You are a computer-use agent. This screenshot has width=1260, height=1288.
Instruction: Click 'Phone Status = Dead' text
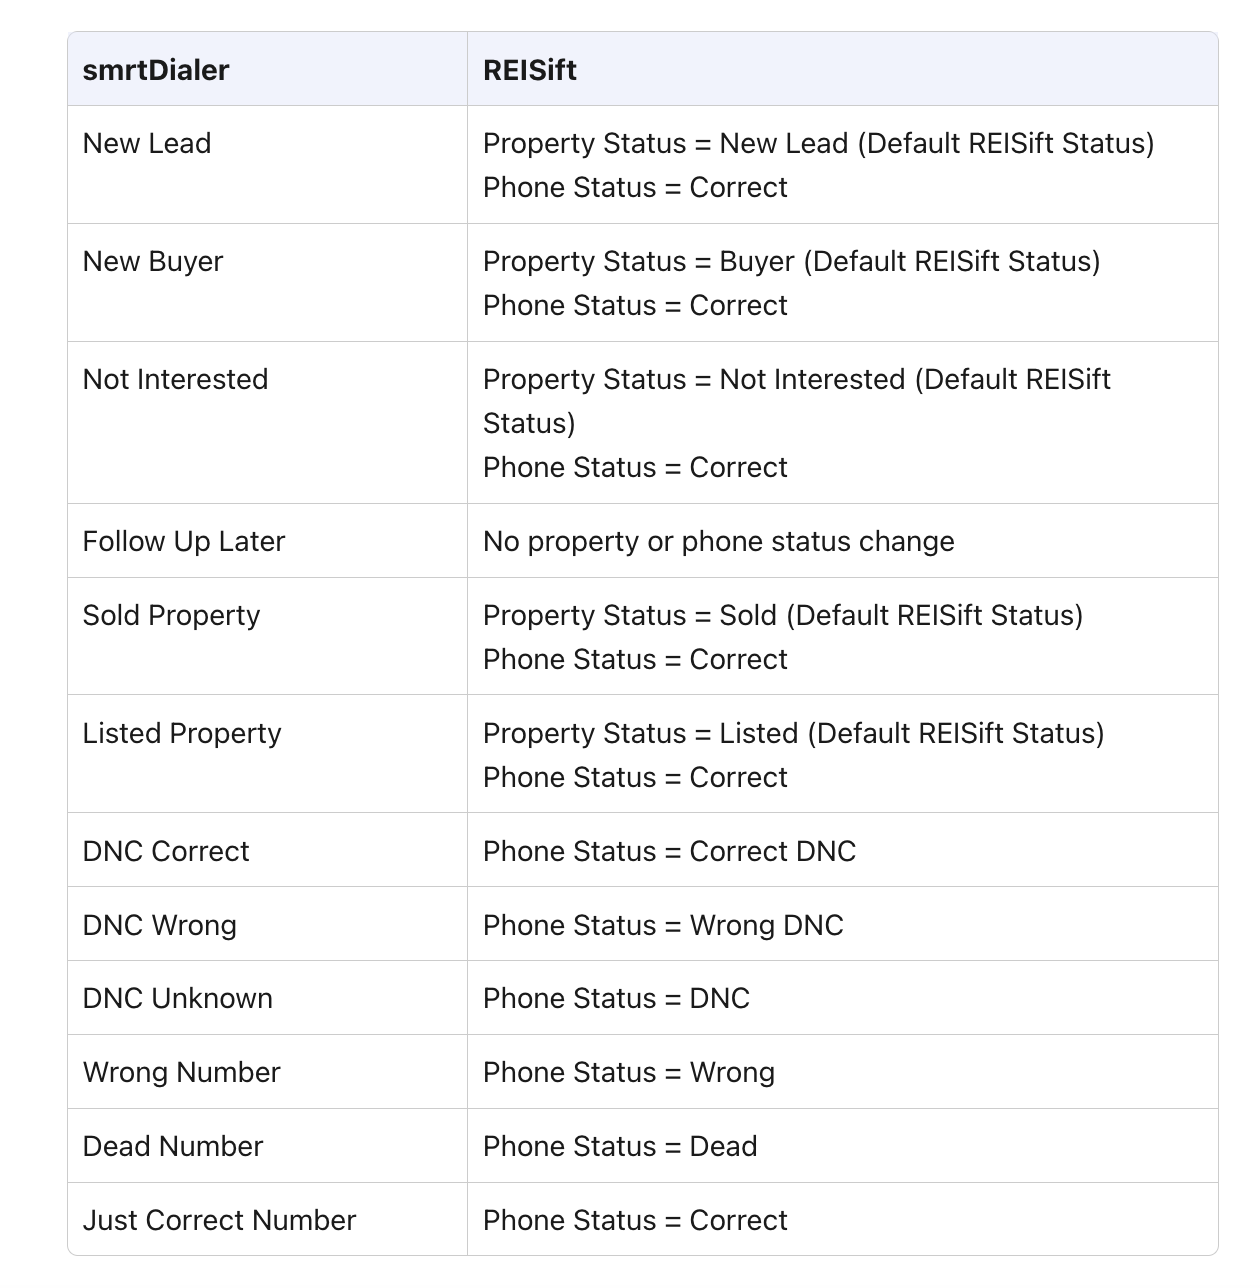click(620, 1147)
